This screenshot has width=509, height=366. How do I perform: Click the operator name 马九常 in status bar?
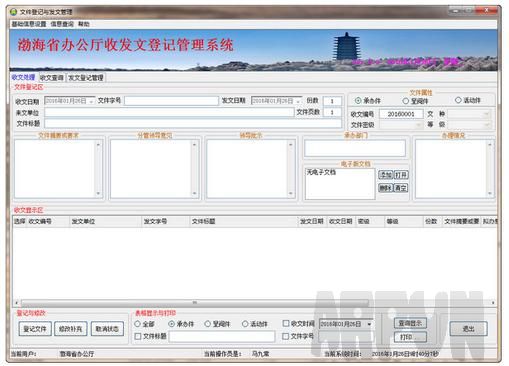point(261,354)
